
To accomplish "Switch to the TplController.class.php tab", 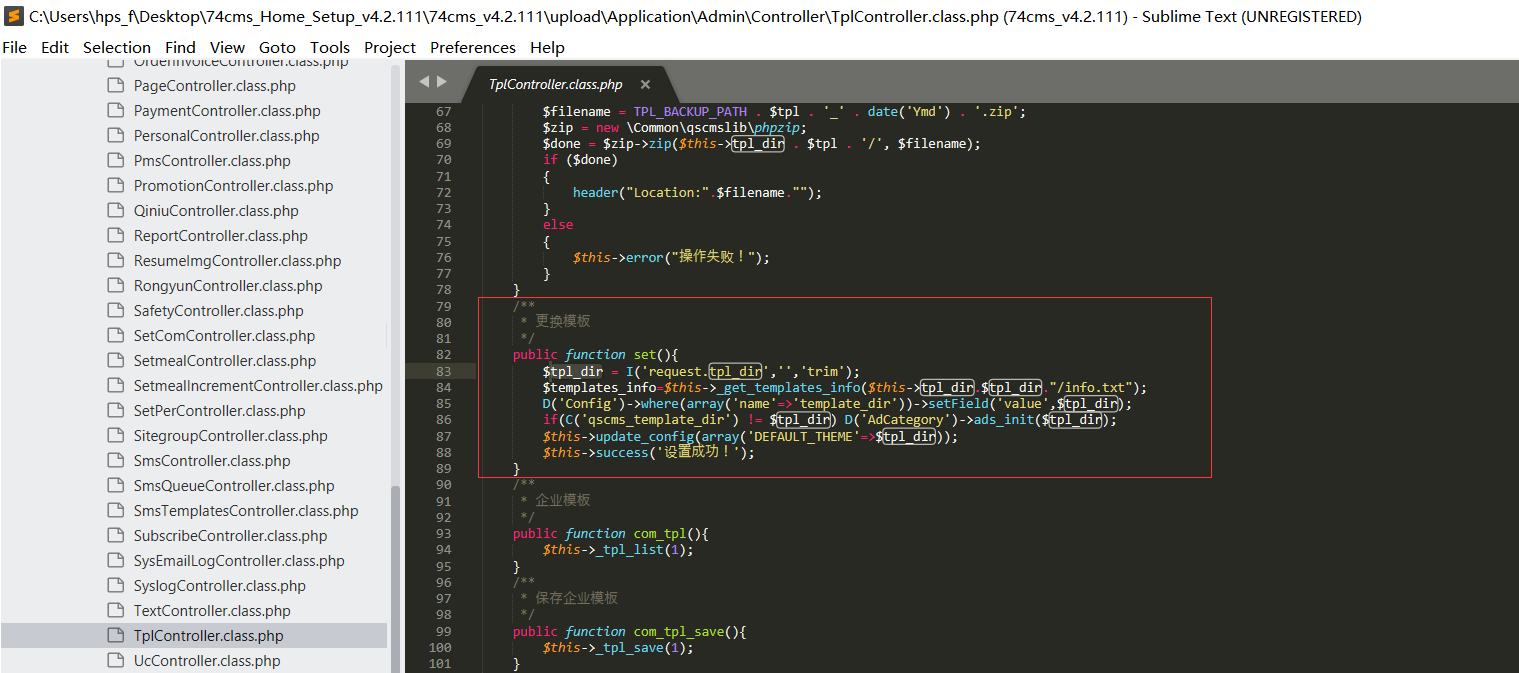I will click(555, 85).
